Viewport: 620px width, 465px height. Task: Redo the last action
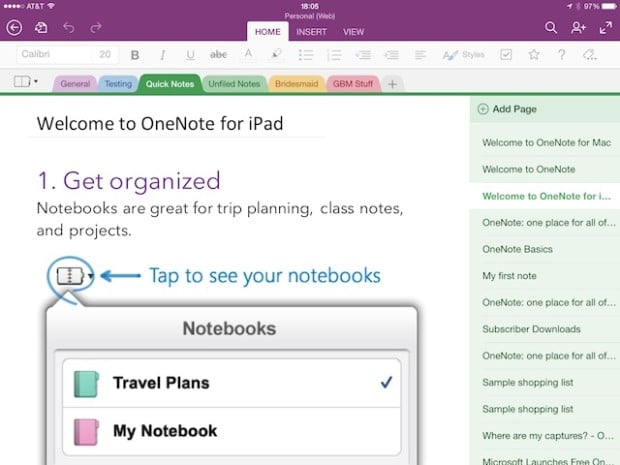pyautogui.click(x=96, y=28)
